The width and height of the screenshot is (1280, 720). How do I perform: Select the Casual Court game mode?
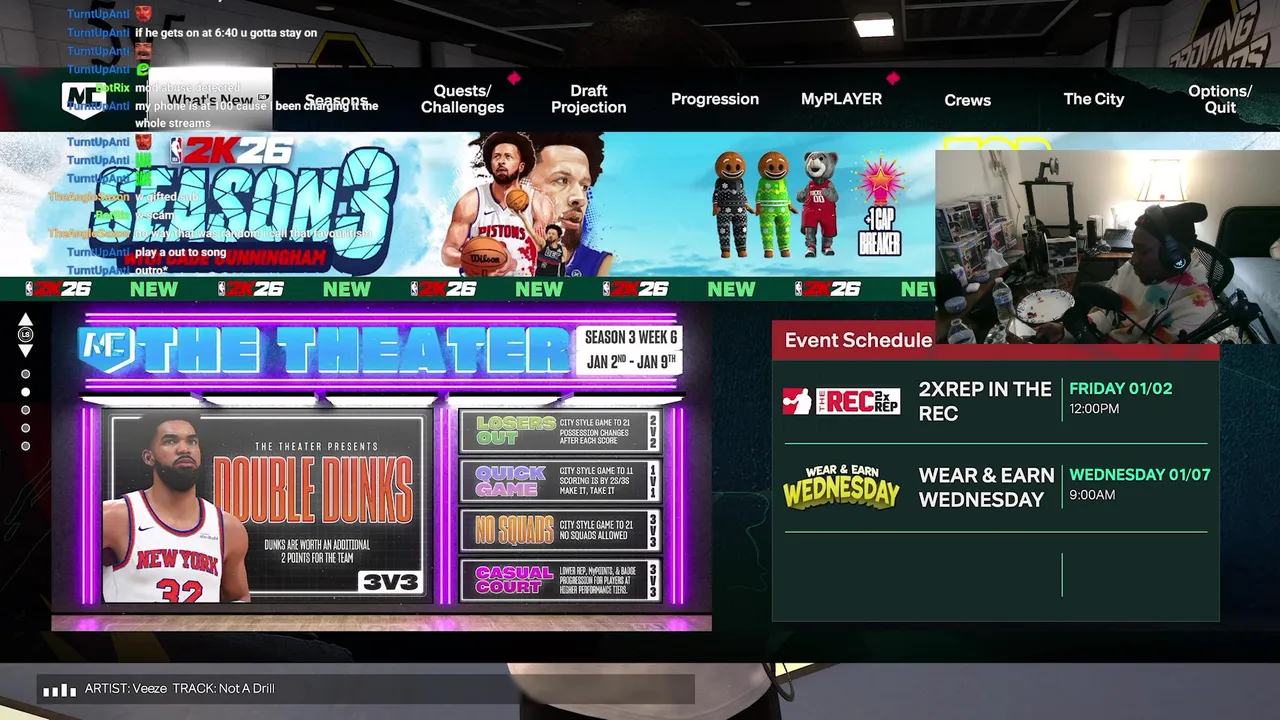point(561,580)
